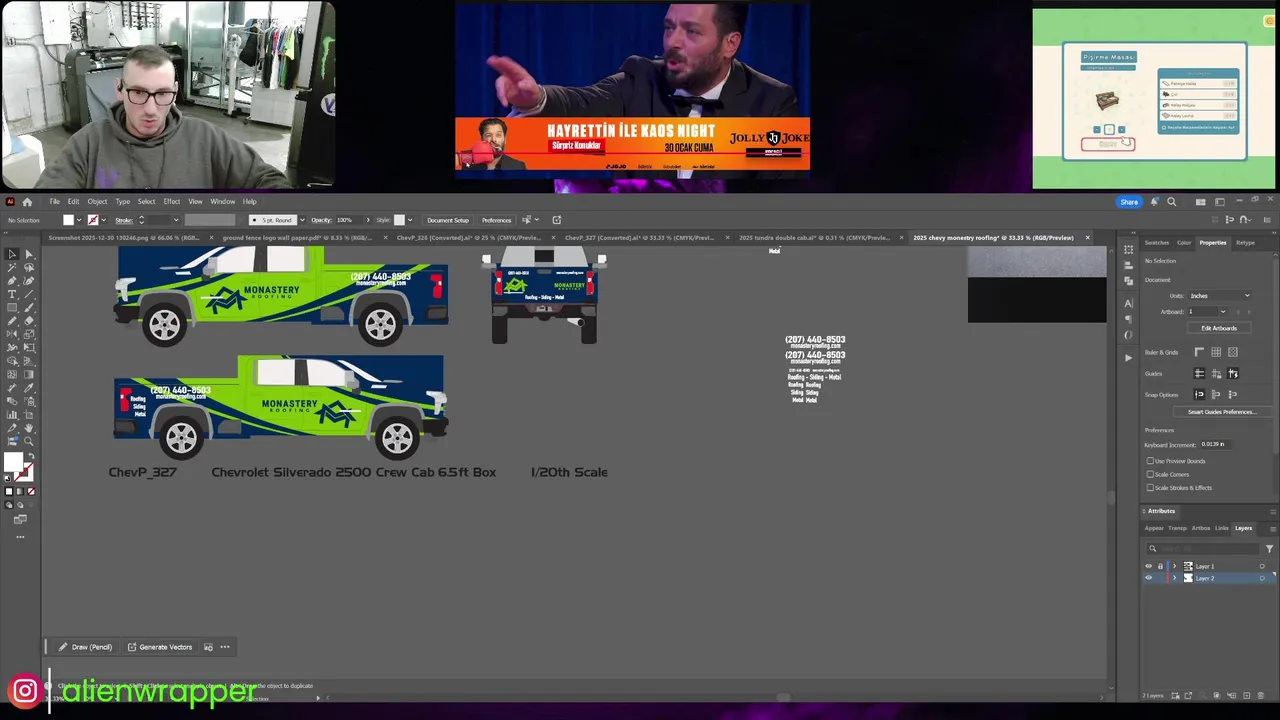Open the Effect menu
1280x720 pixels.
pyautogui.click(x=171, y=201)
